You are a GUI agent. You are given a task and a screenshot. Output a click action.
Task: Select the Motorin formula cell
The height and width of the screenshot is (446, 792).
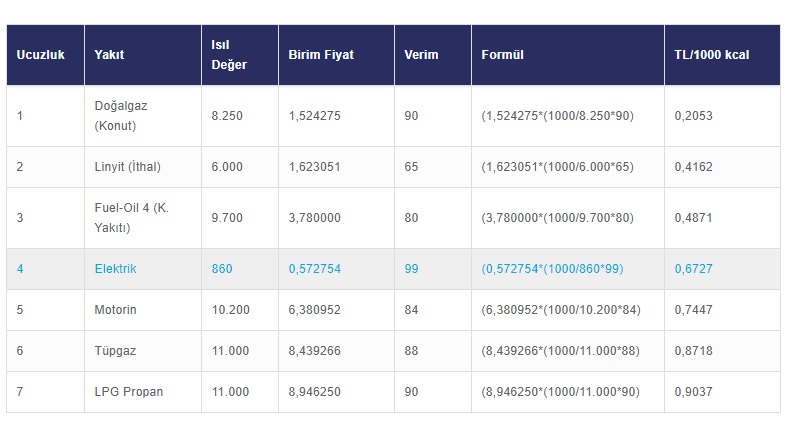(x=560, y=310)
